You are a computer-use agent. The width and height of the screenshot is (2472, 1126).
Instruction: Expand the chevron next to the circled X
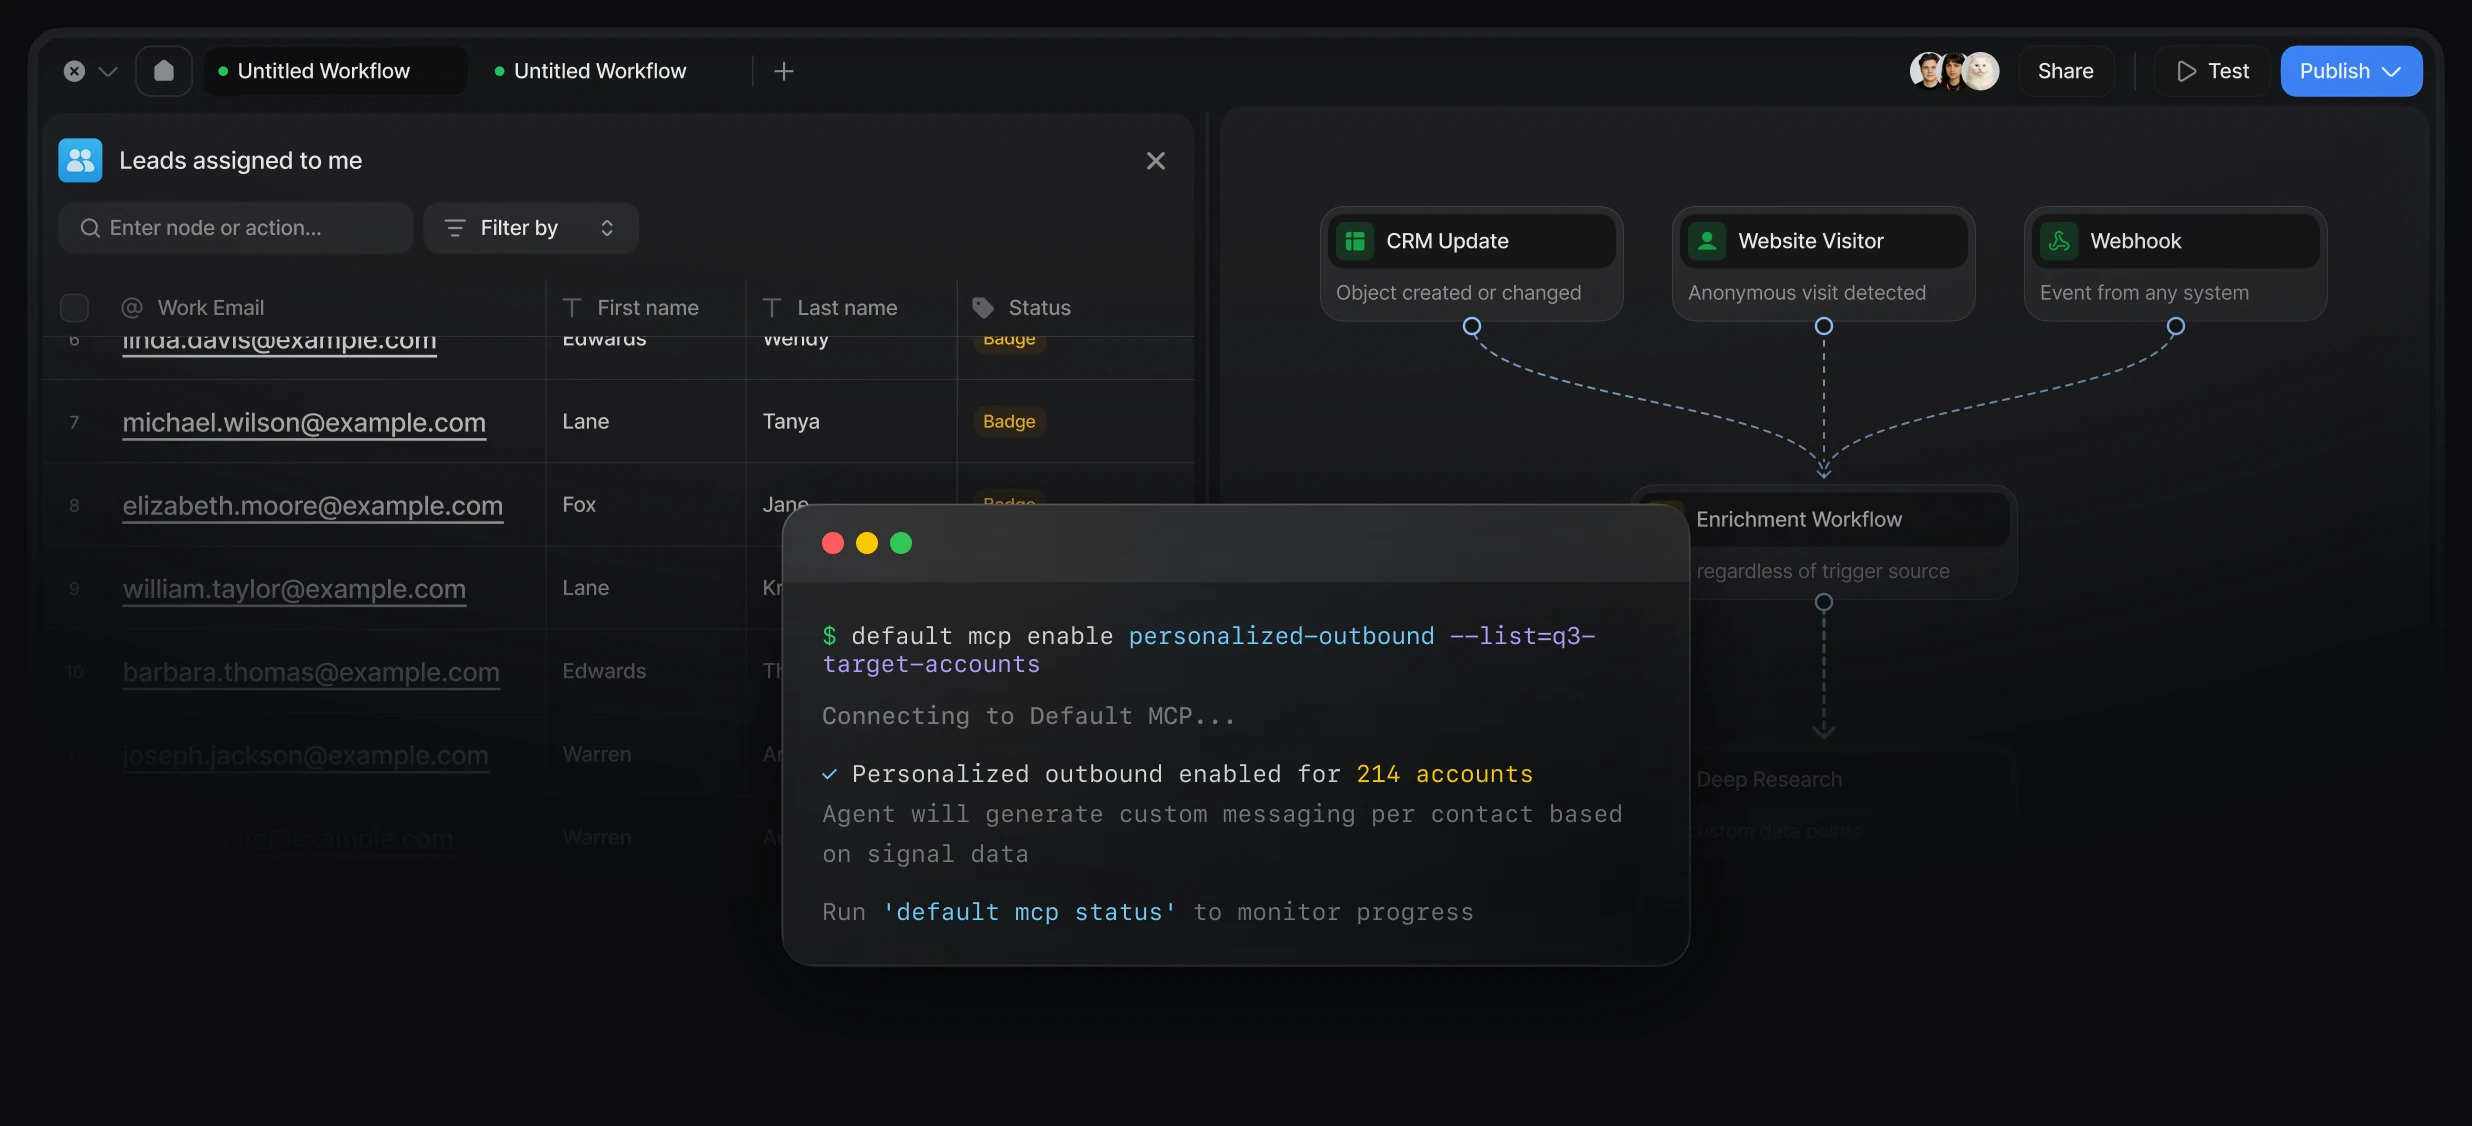108,72
